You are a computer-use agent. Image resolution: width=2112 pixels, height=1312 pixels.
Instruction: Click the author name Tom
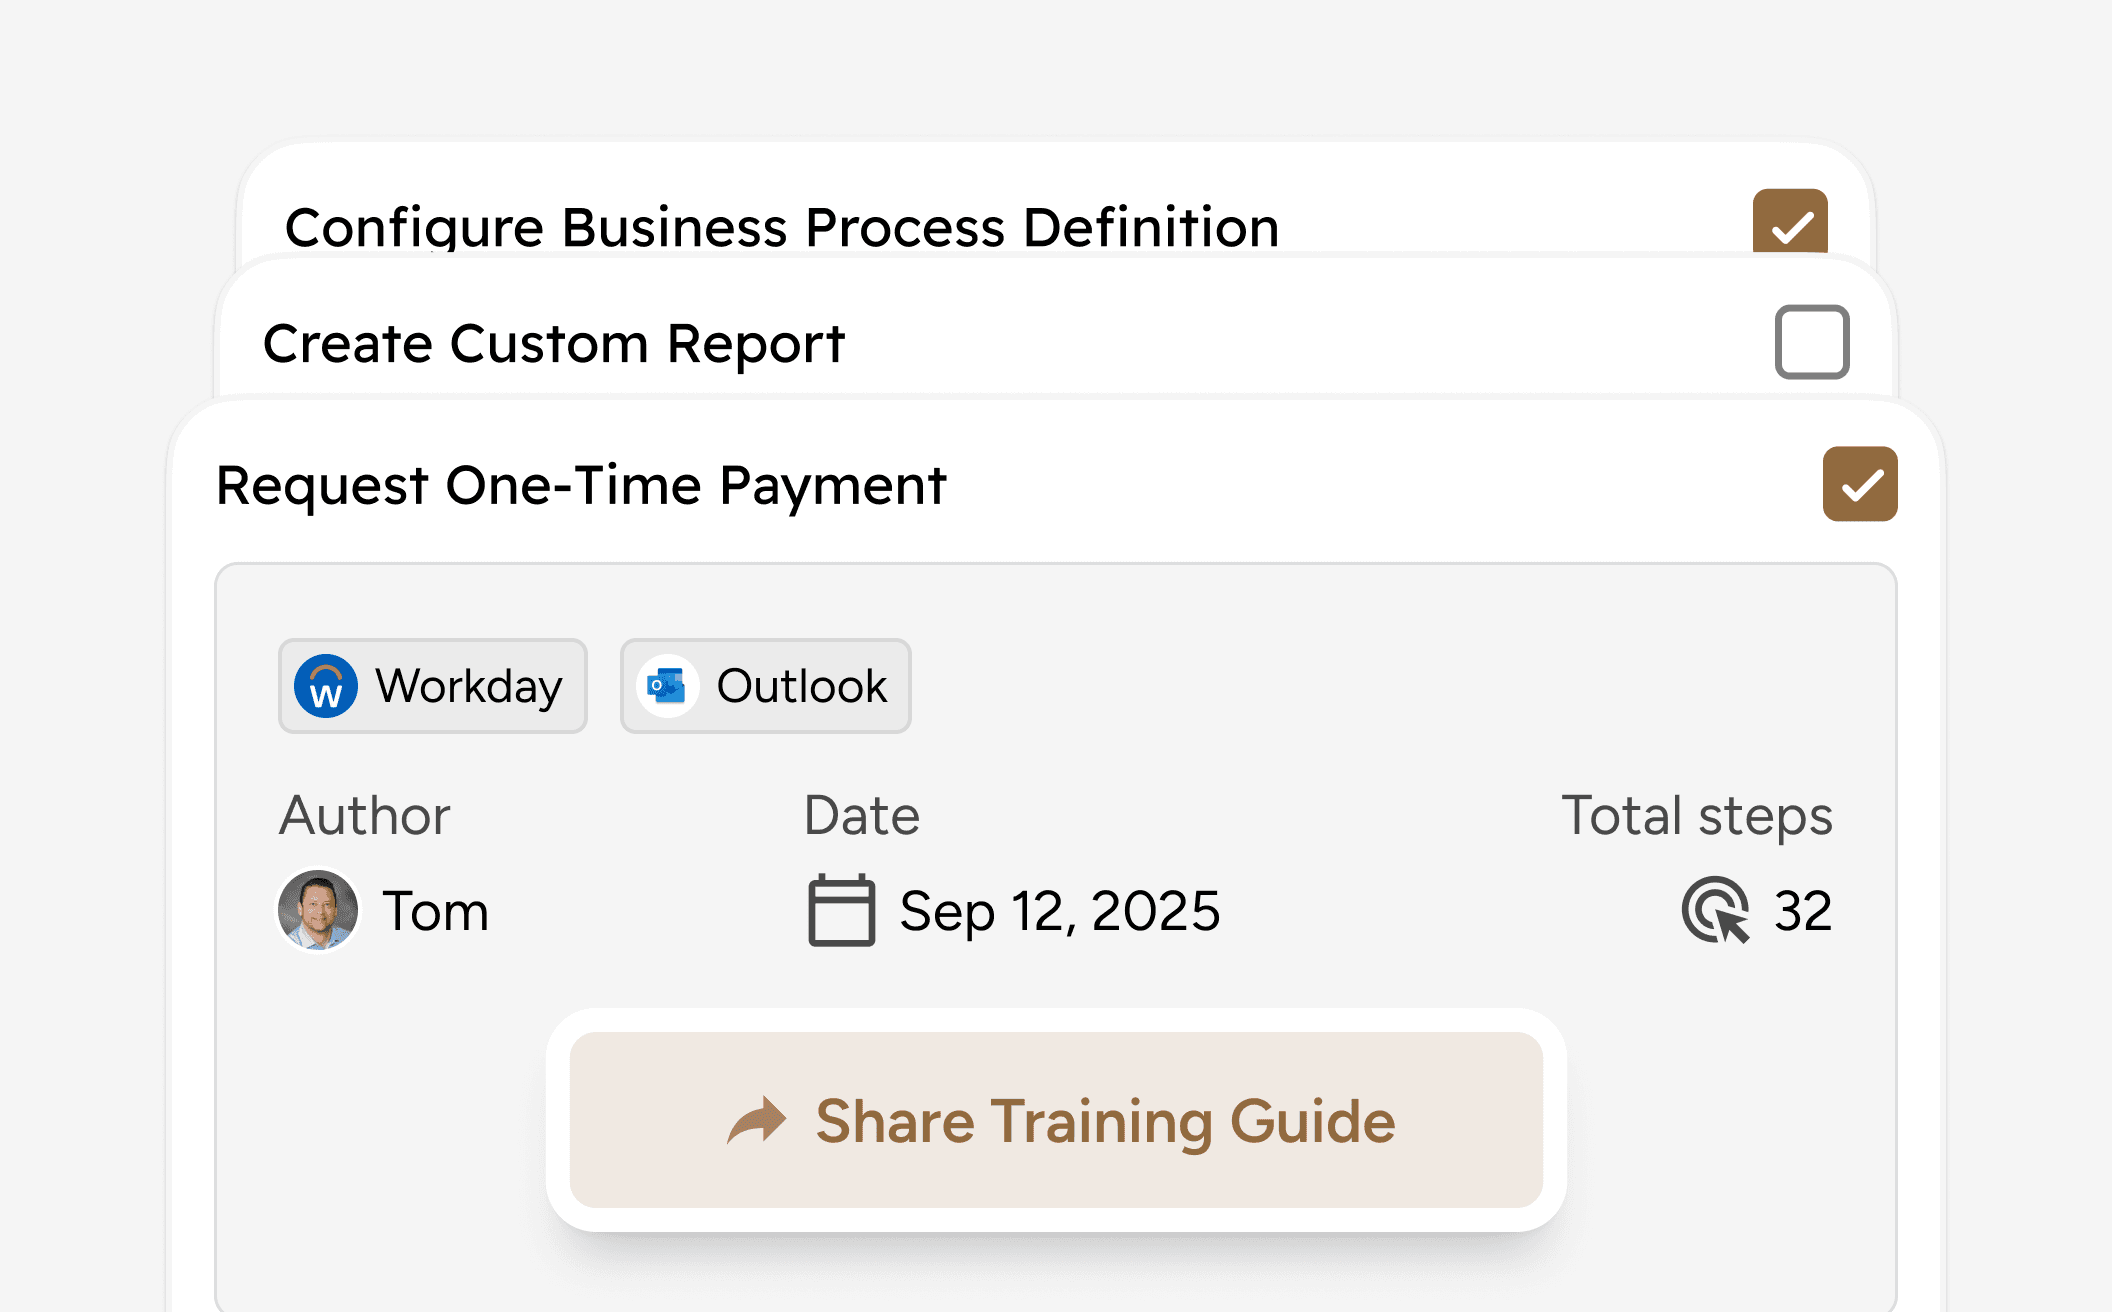pyautogui.click(x=436, y=911)
